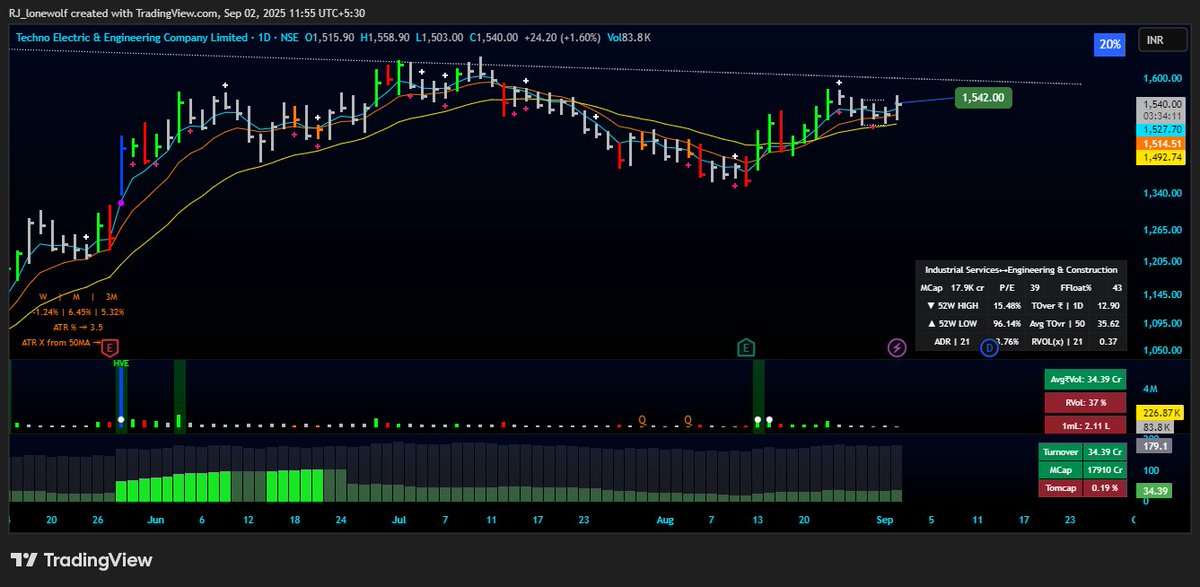
Task: Click the 1,145.00 price scale value
Action: pos(1162,295)
